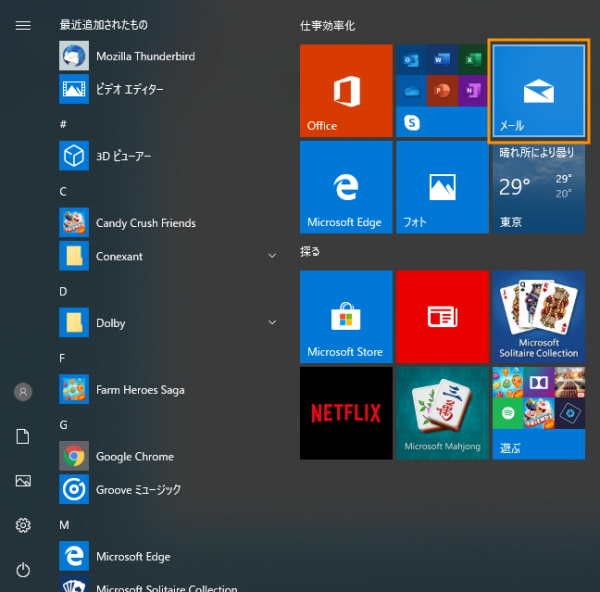Open the 東京 weather tile
This screenshot has height=592, width=600.
point(539,187)
